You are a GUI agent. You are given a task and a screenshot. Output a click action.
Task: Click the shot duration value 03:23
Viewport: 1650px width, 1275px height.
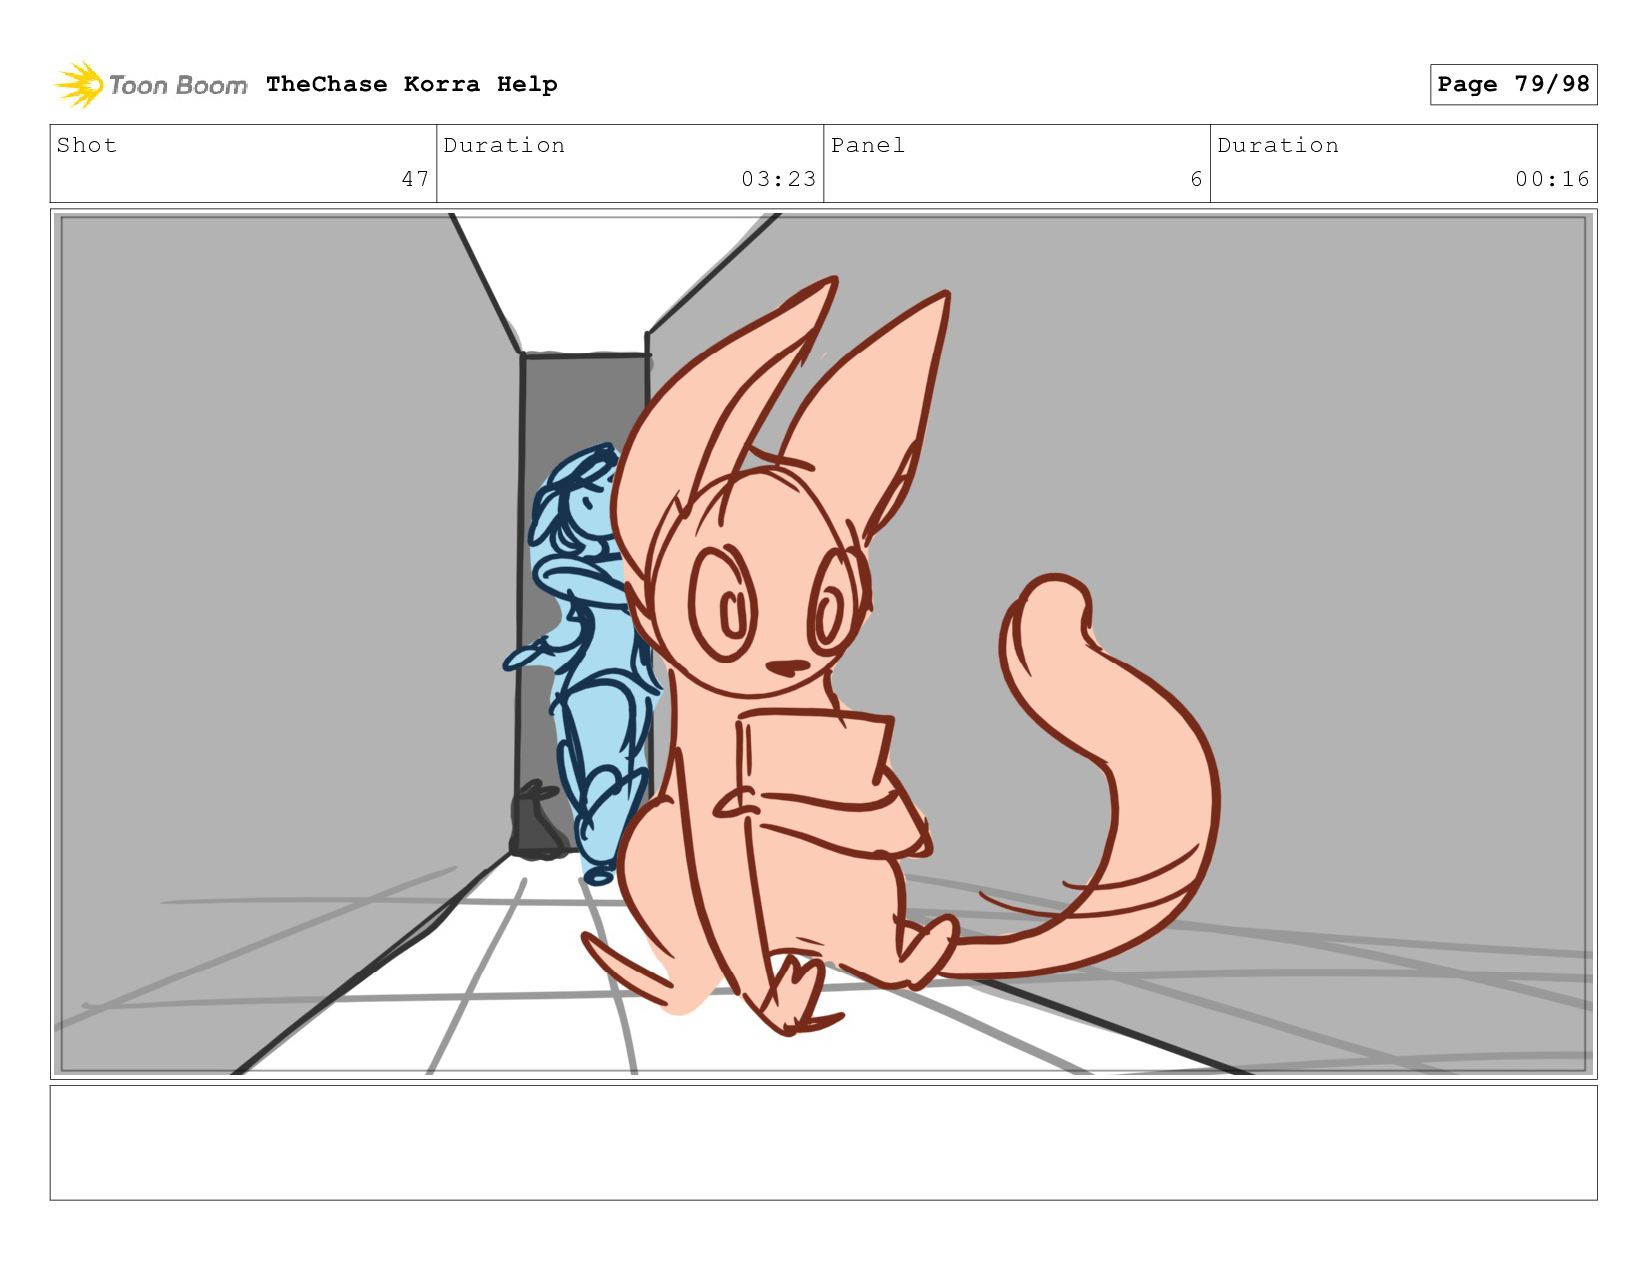coord(778,179)
